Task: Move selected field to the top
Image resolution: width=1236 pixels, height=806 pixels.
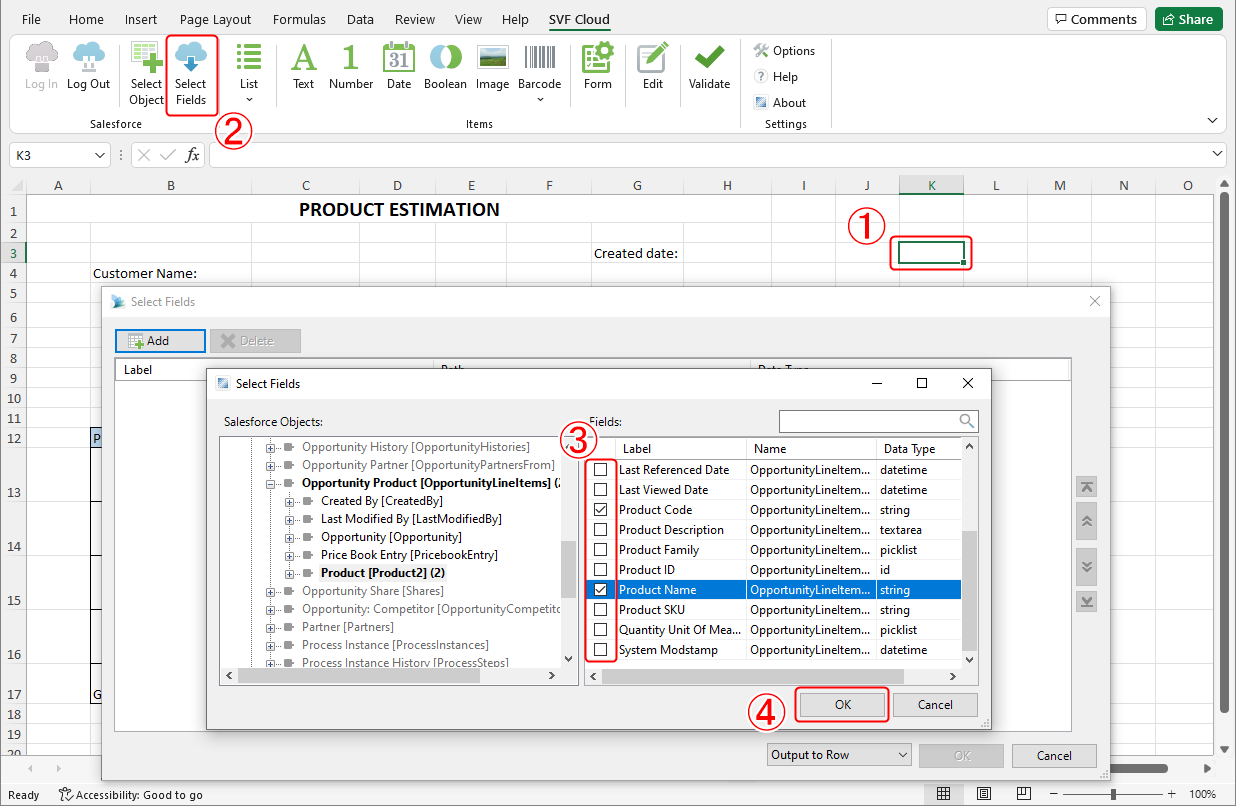Action: point(1086,487)
